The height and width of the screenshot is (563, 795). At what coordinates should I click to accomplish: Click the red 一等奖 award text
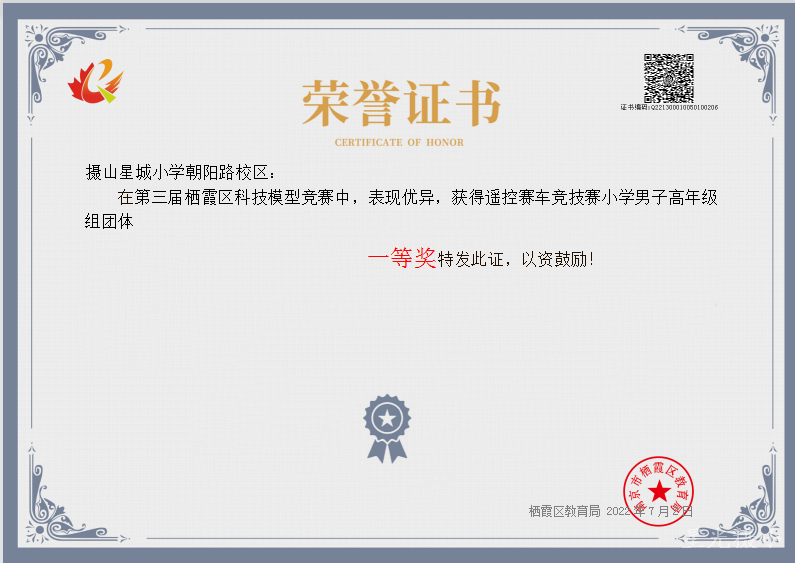[x=402, y=258]
